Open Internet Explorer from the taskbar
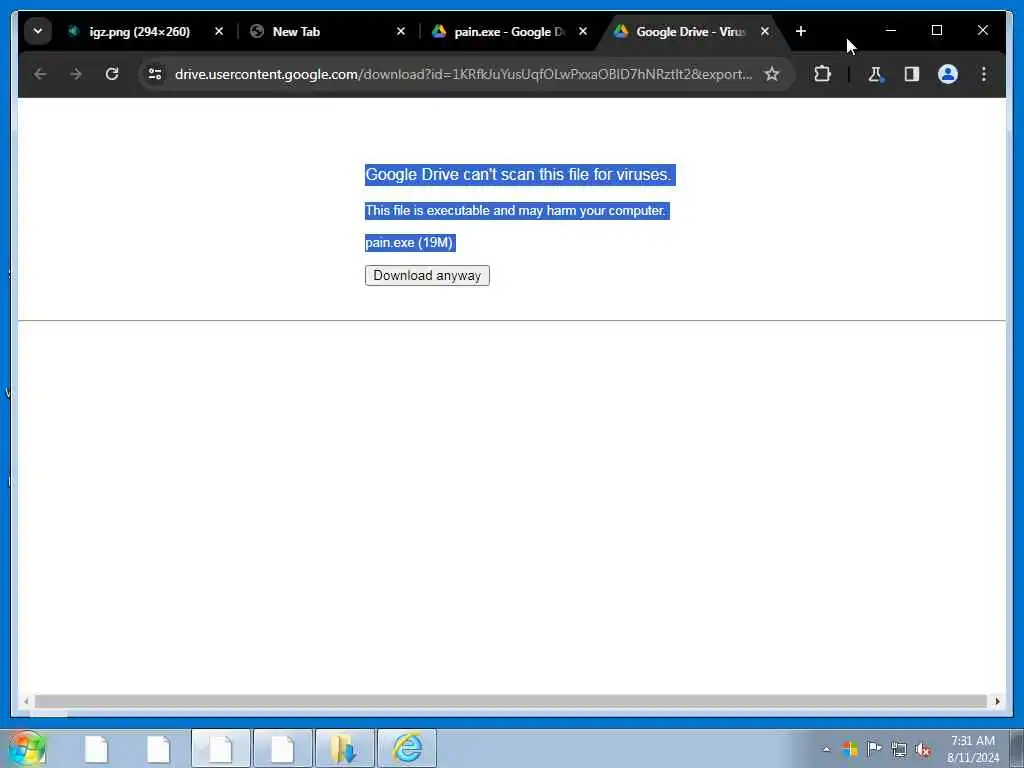The width and height of the screenshot is (1024, 768). pos(407,748)
